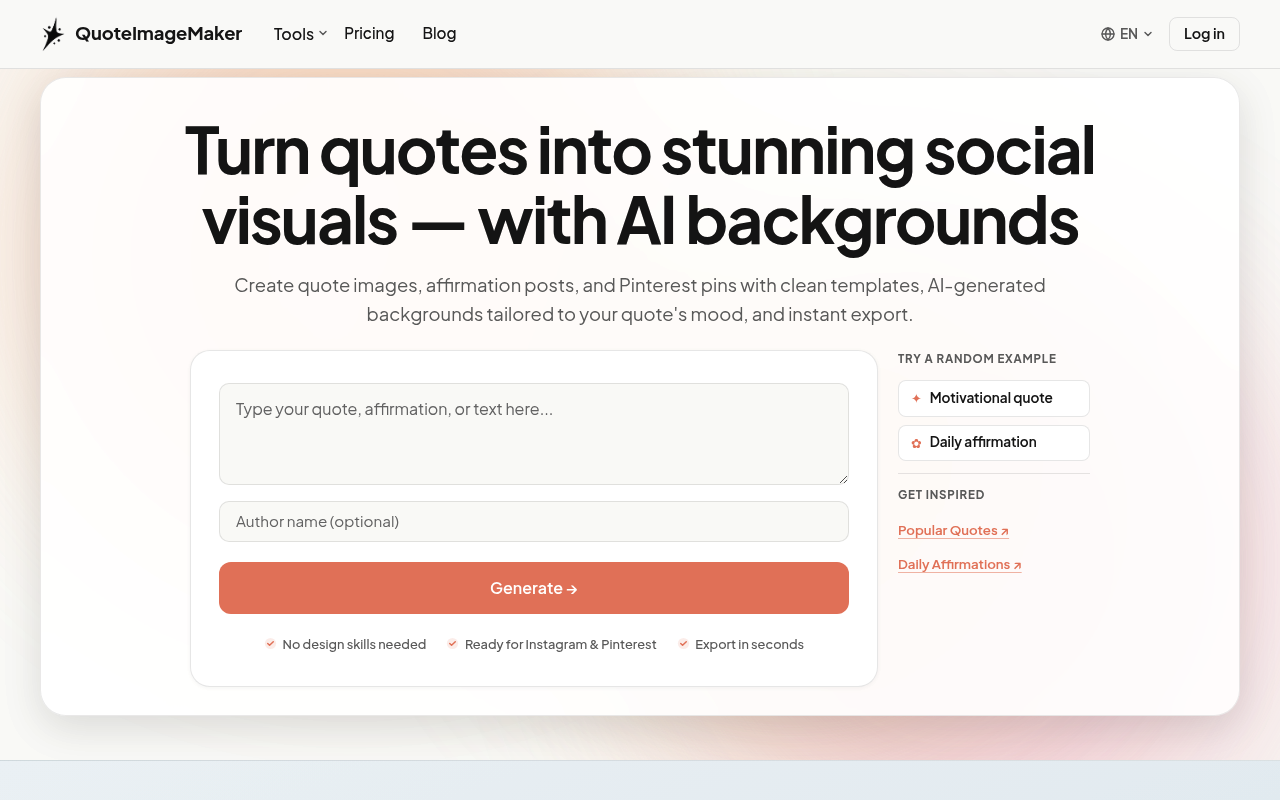Click the QuoteImageMaker spark logo icon

click(x=53, y=33)
